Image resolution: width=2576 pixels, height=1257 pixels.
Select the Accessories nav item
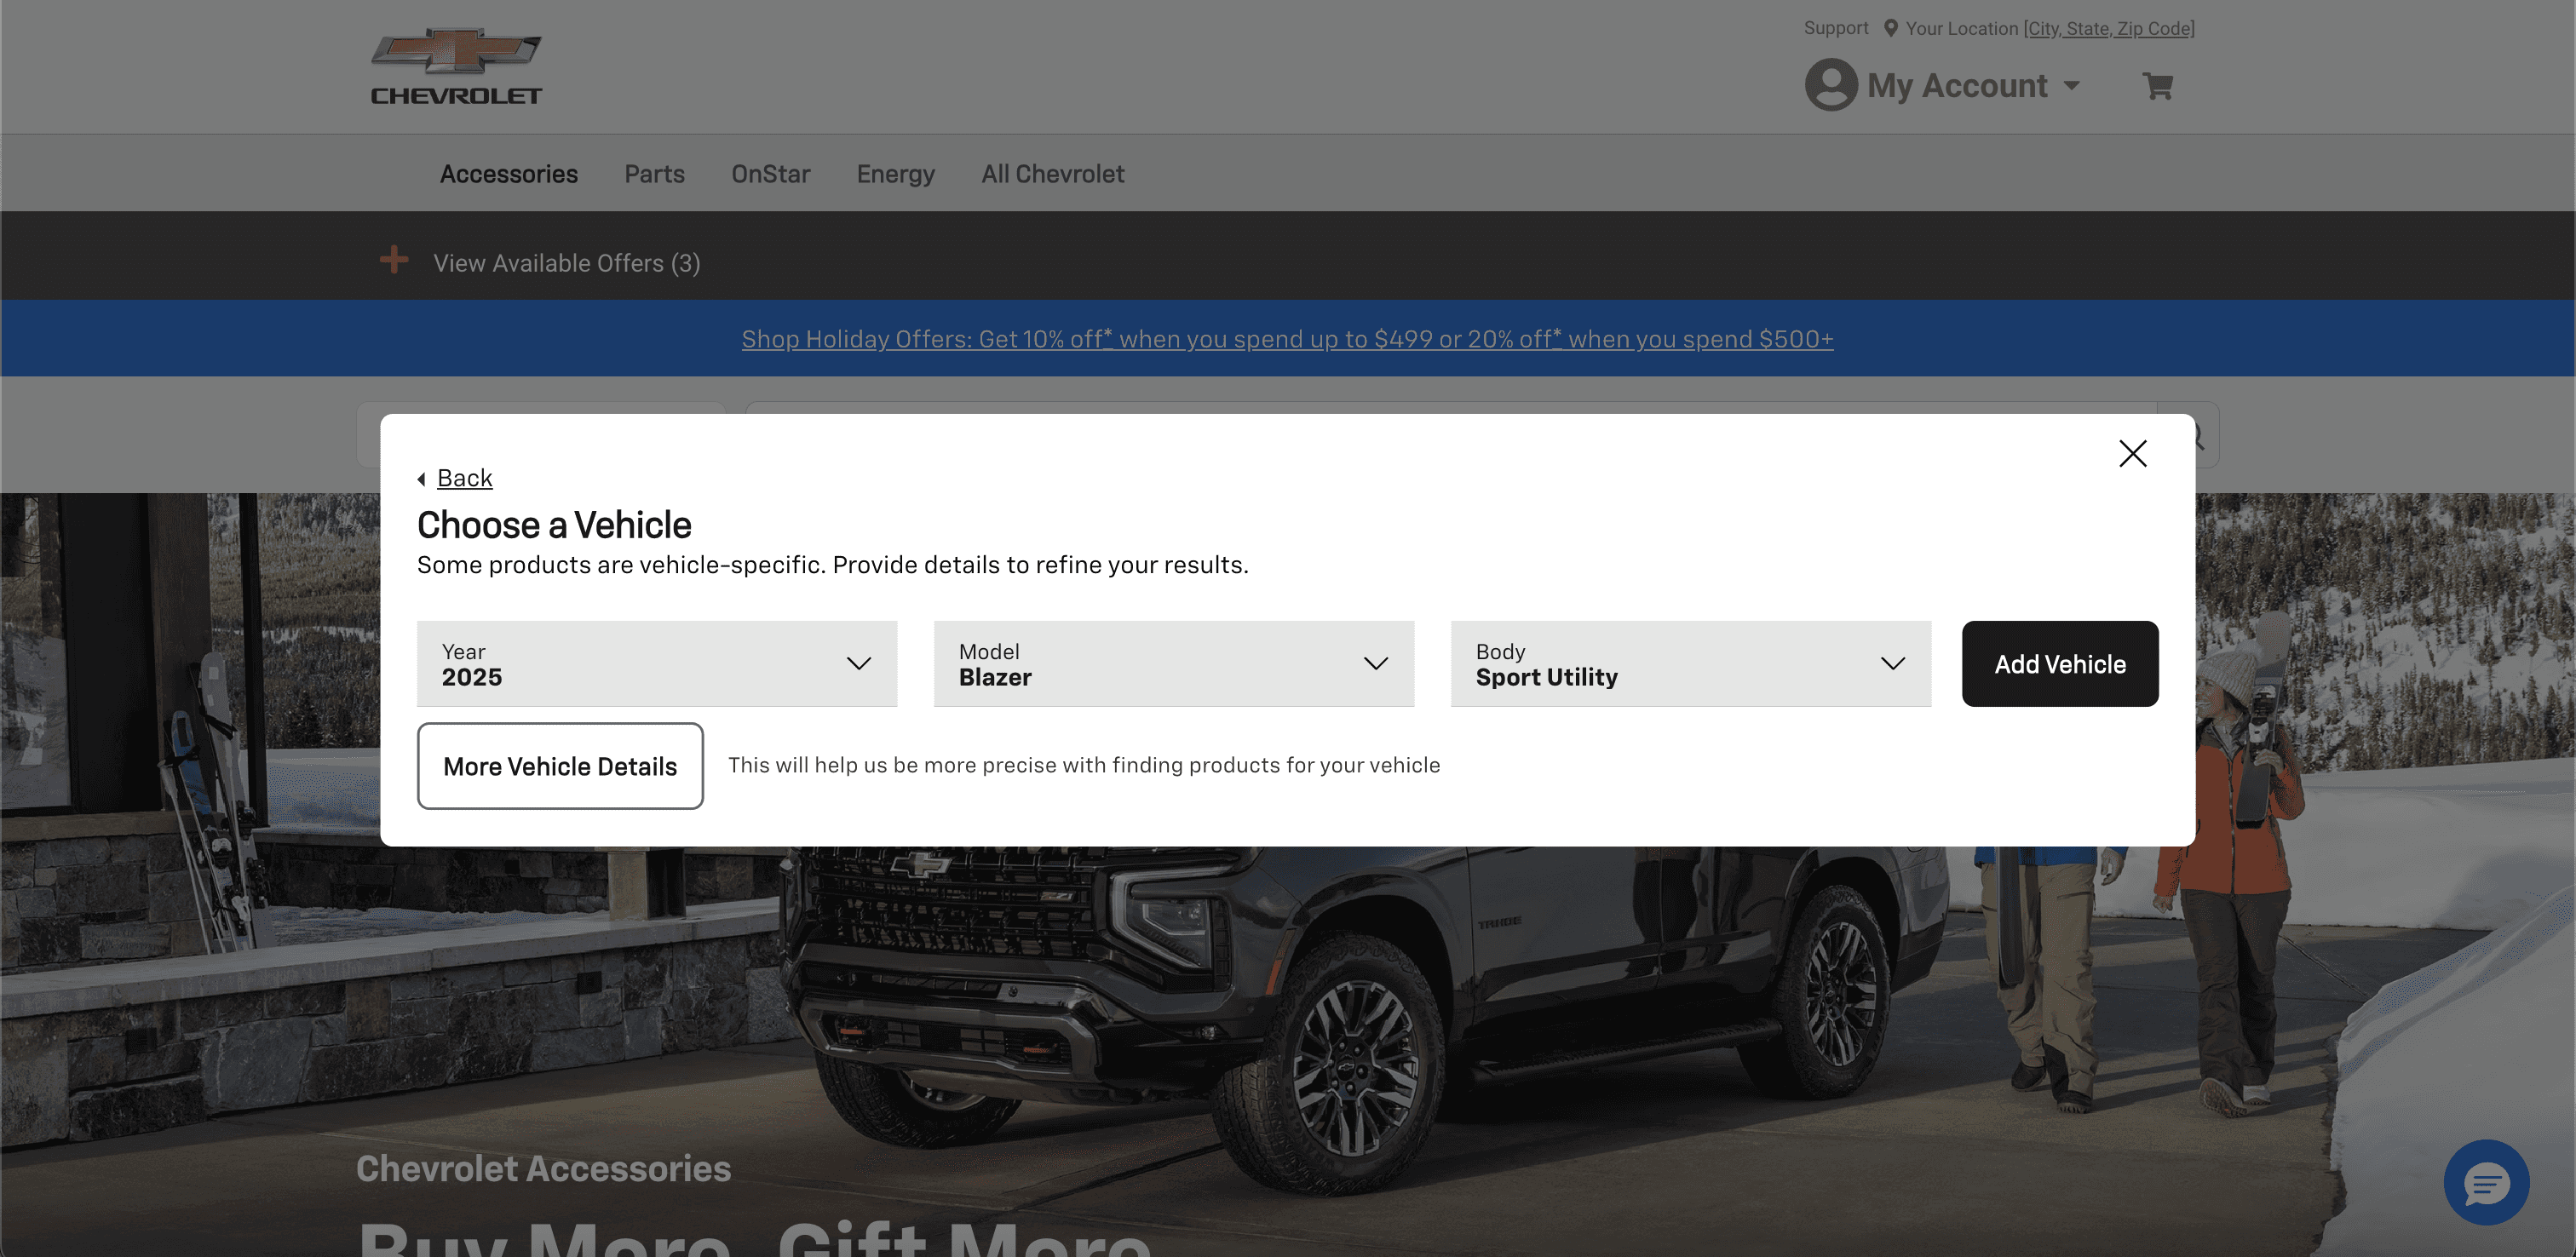[x=508, y=174]
